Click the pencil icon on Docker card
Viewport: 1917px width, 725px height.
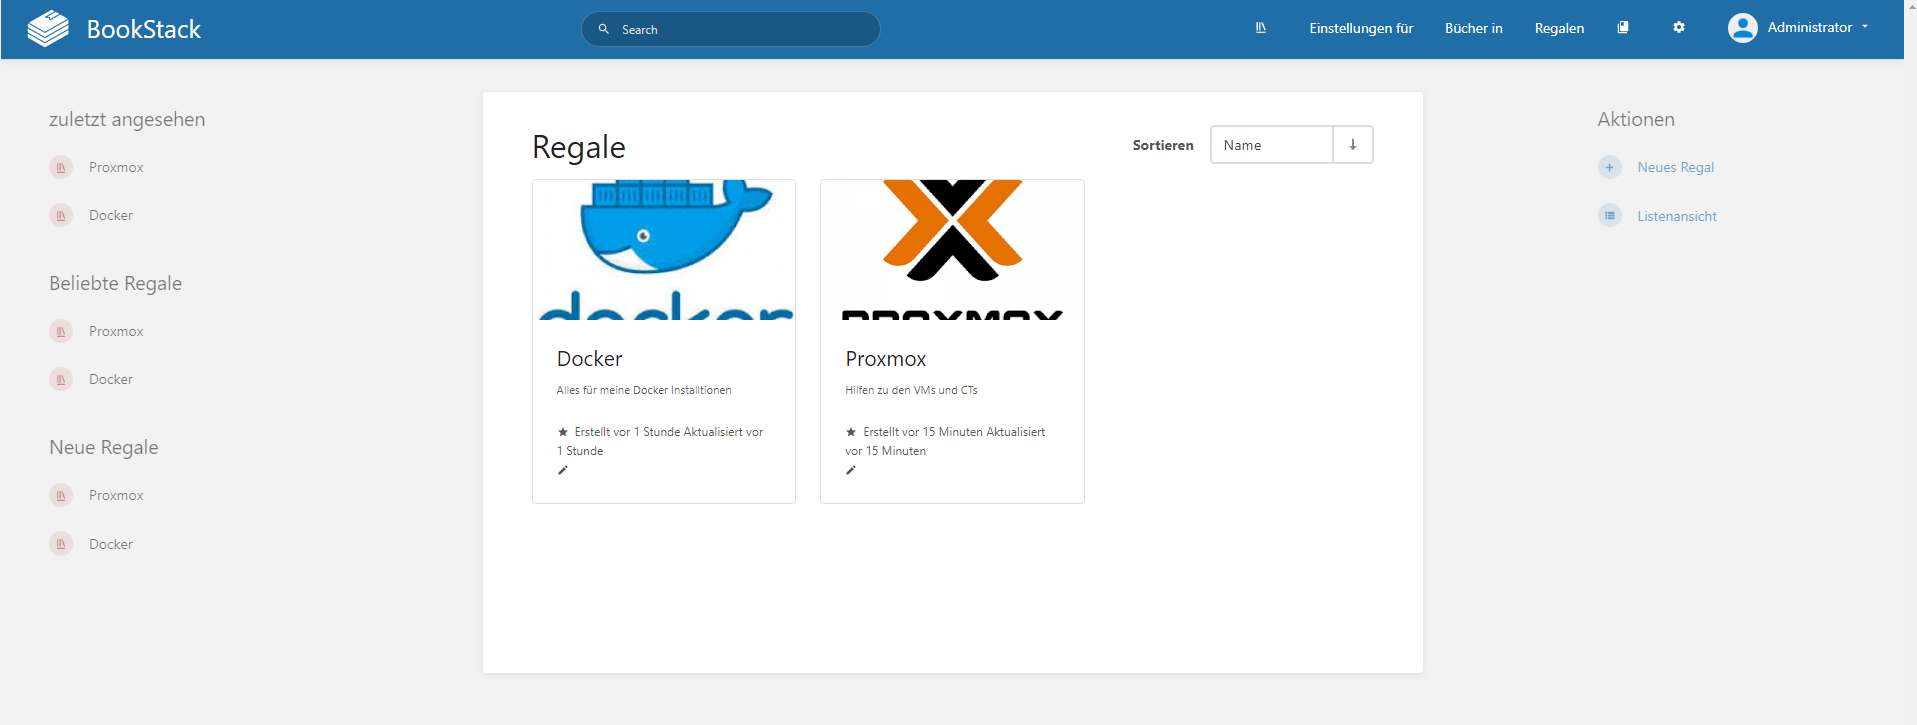pyautogui.click(x=563, y=470)
